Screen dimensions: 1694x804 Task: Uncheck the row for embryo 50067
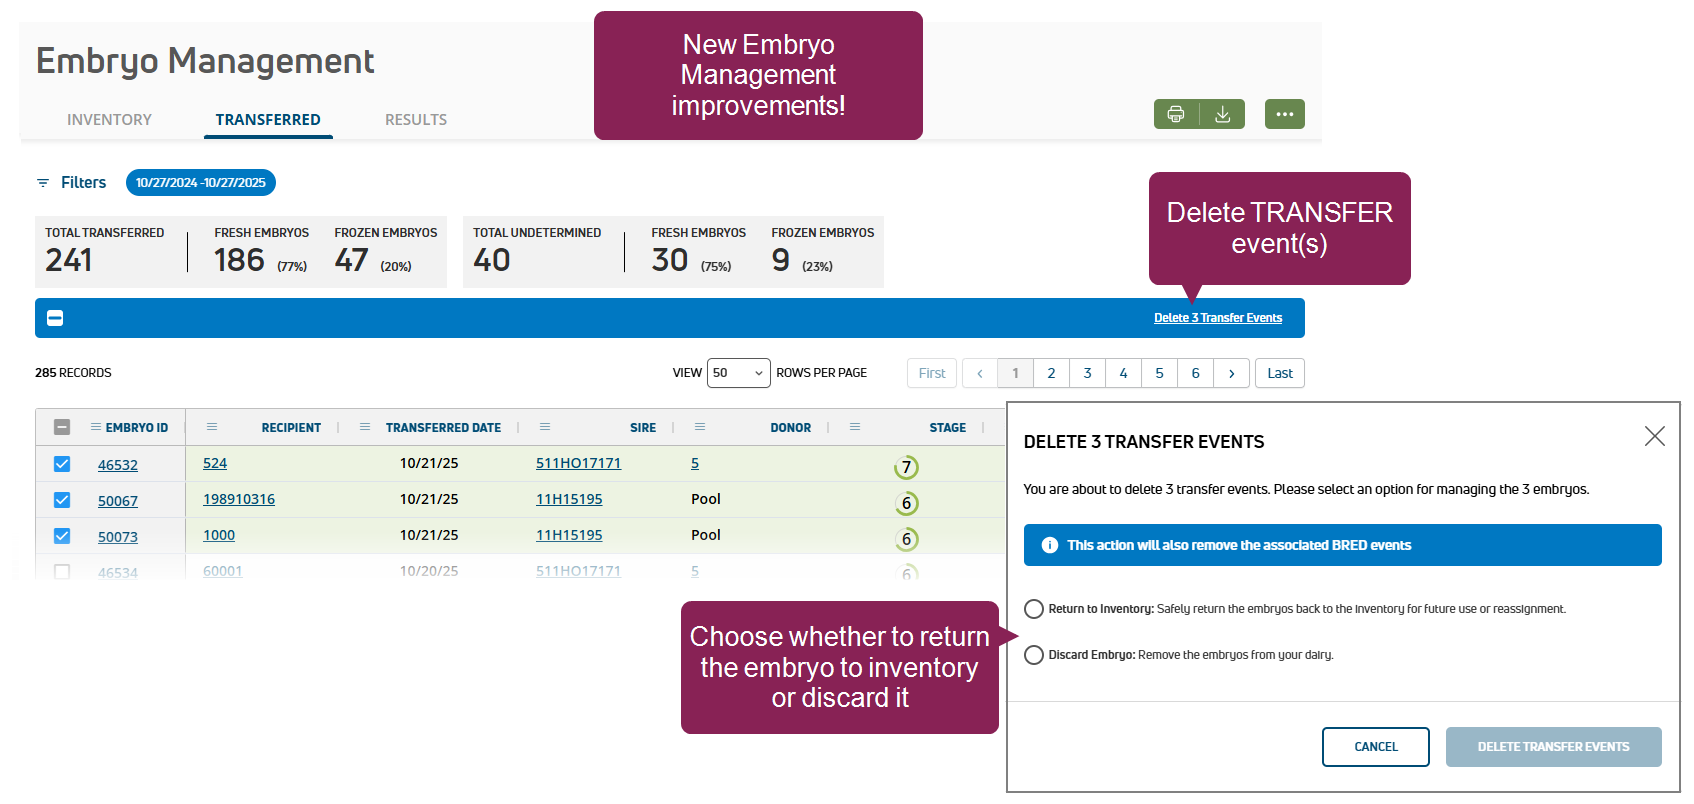[x=62, y=500]
